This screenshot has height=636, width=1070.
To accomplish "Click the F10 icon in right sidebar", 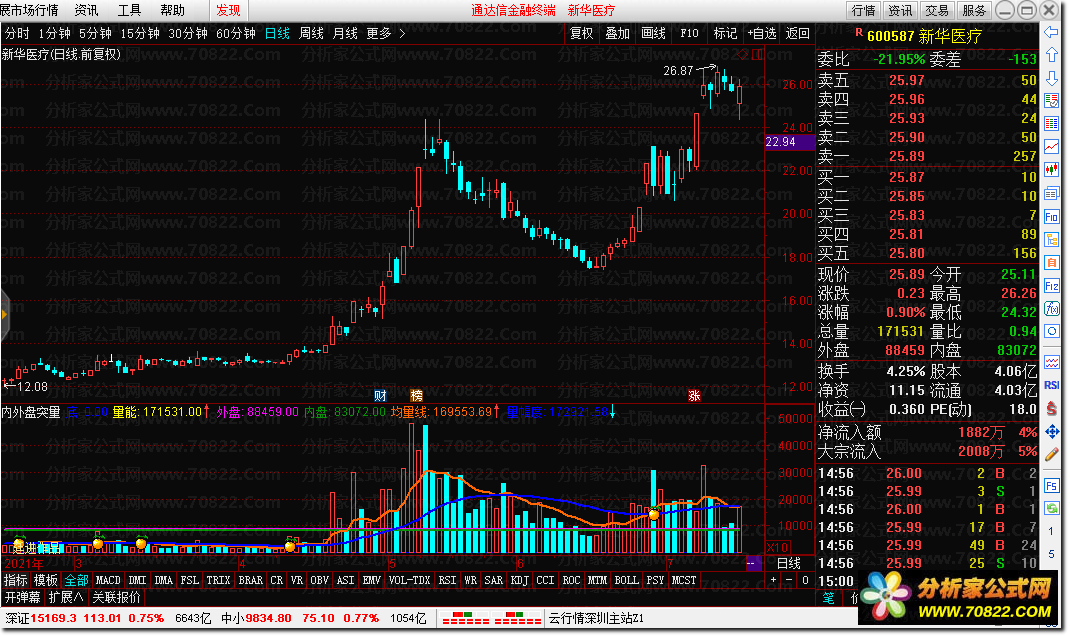I will (x=1052, y=217).
